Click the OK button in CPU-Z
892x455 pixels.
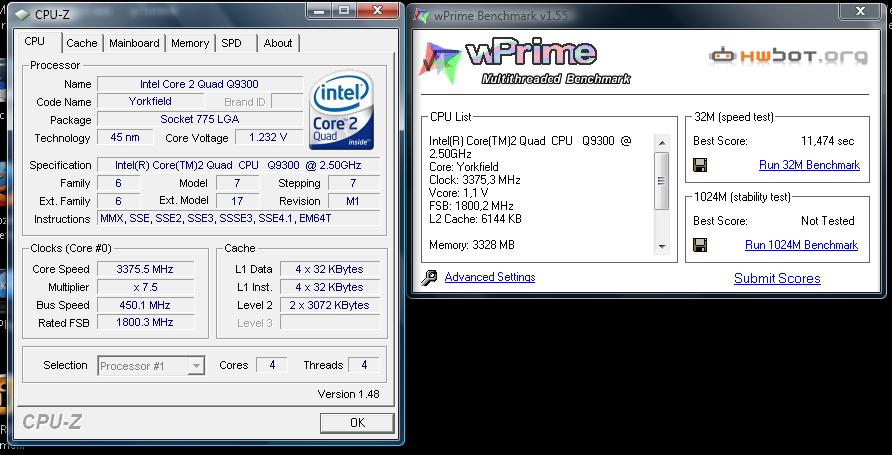(357, 423)
